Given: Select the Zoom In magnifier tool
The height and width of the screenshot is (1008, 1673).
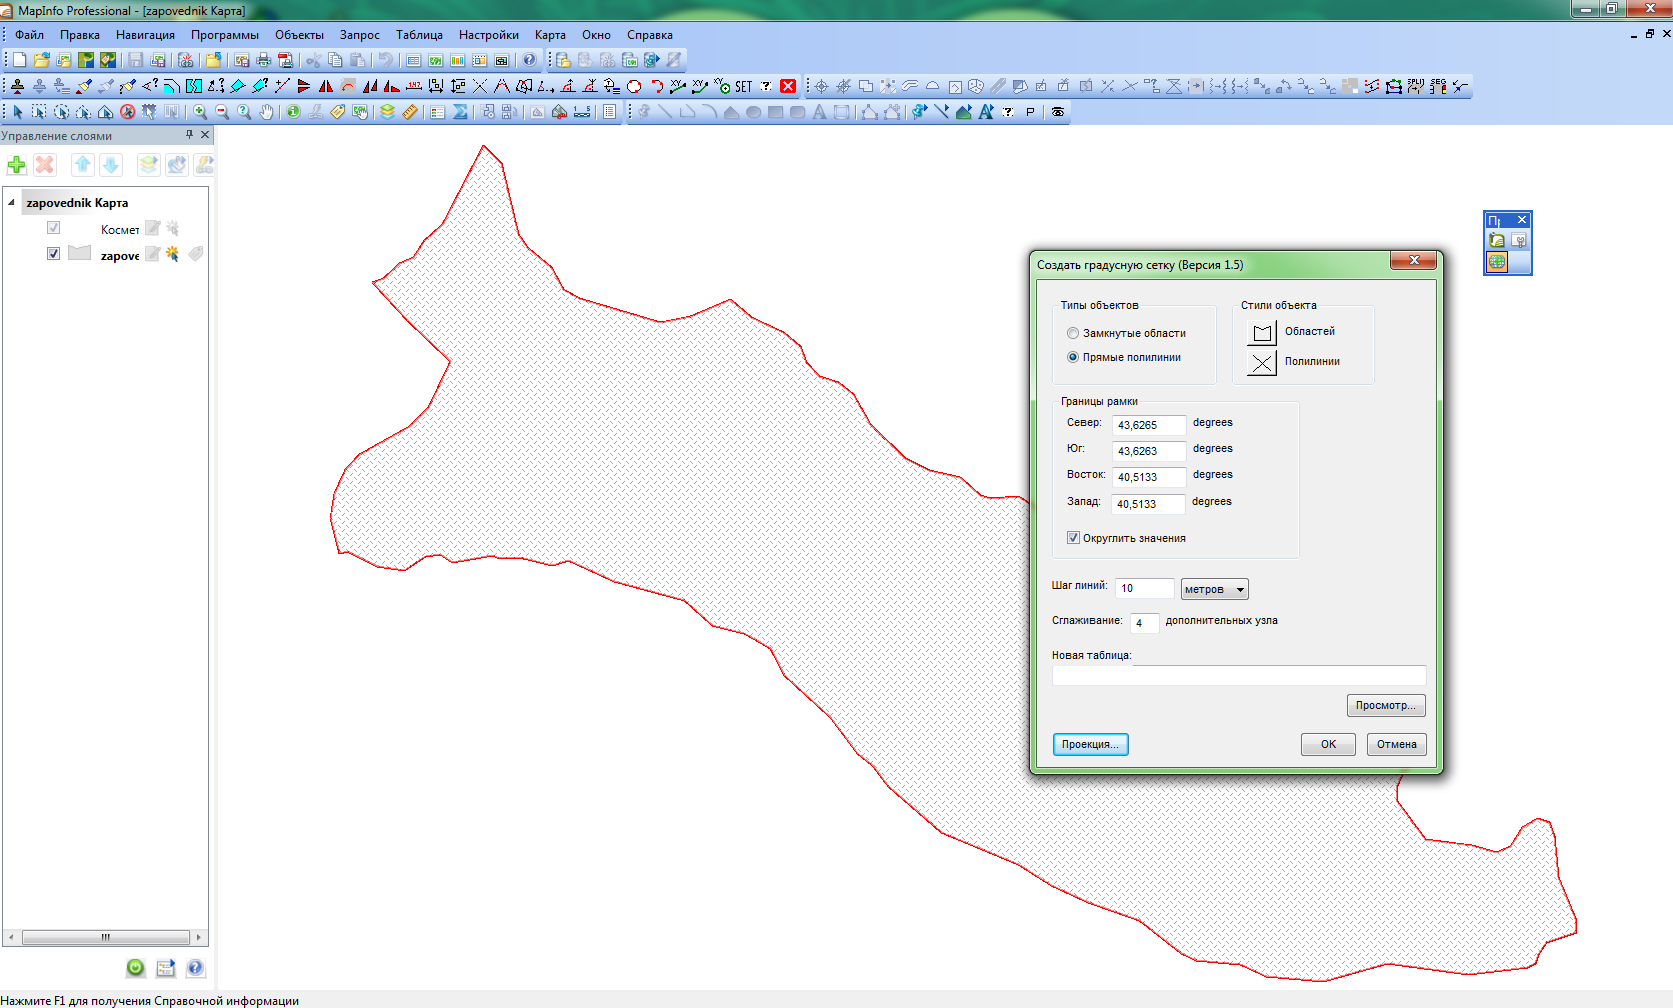Looking at the screenshot, I should [200, 112].
